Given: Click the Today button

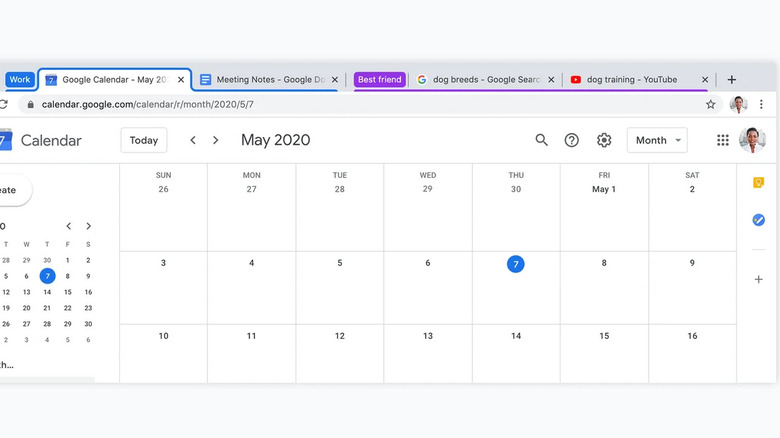Looking at the screenshot, I should click(144, 140).
